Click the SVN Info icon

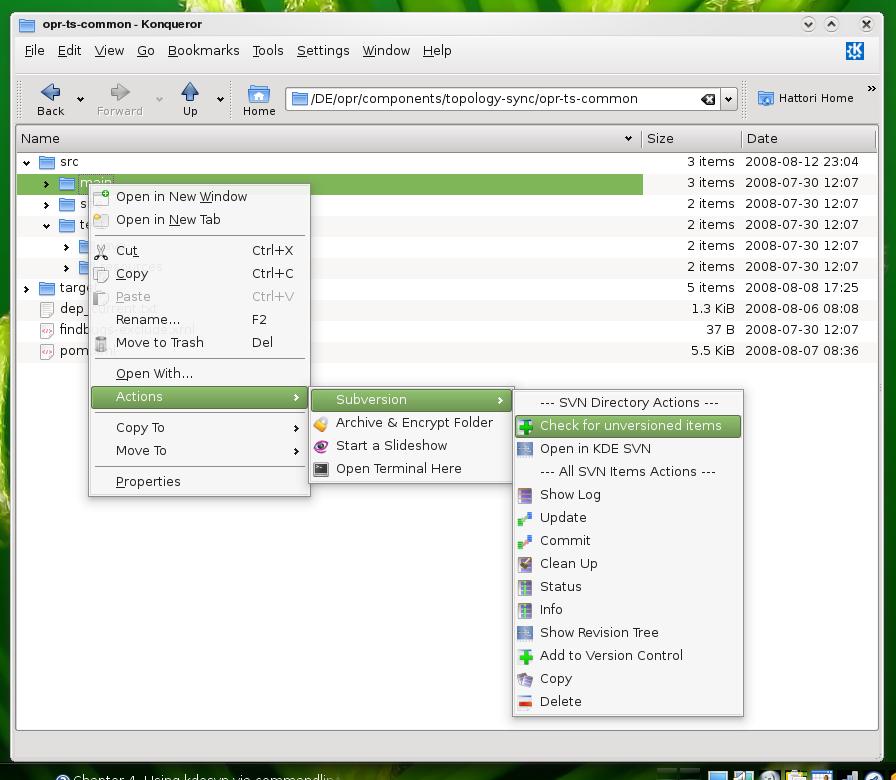coord(525,610)
